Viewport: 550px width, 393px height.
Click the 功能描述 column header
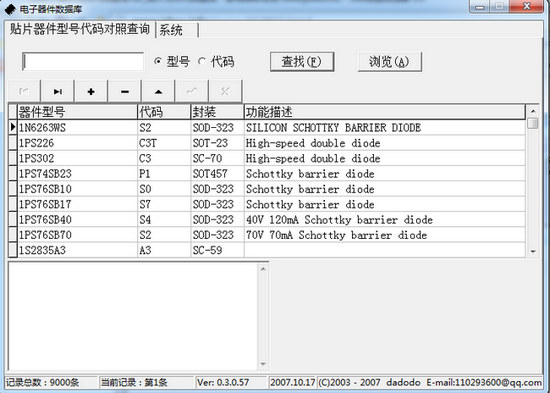point(385,112)
